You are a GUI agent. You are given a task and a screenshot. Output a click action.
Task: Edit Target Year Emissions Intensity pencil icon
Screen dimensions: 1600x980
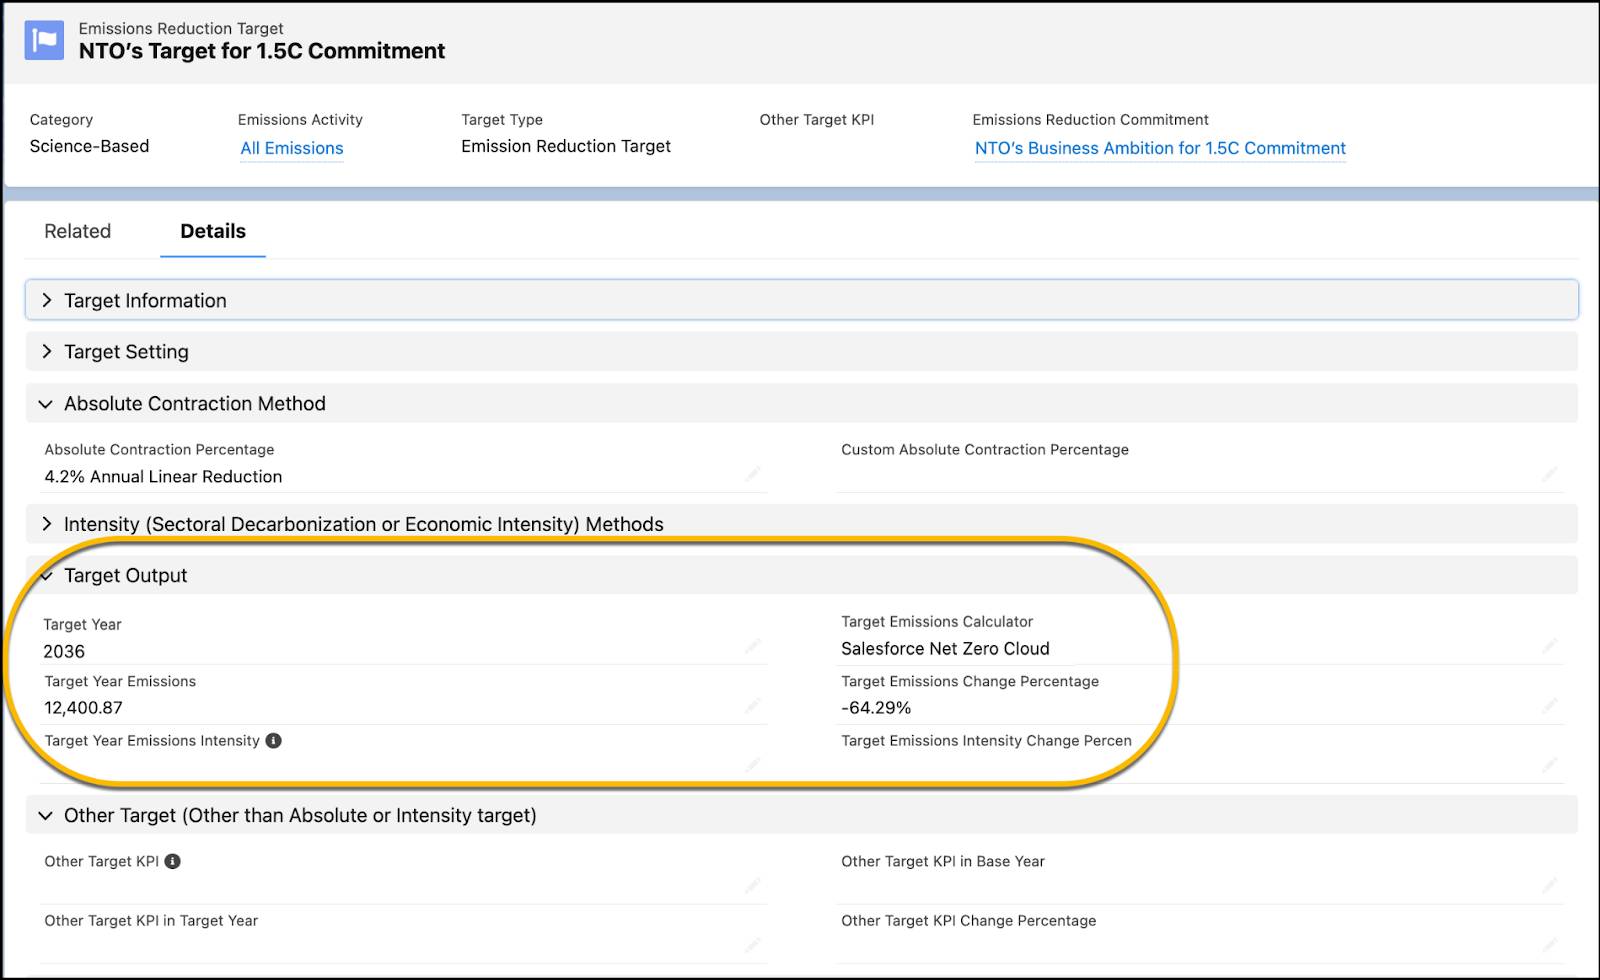point(753,765)
